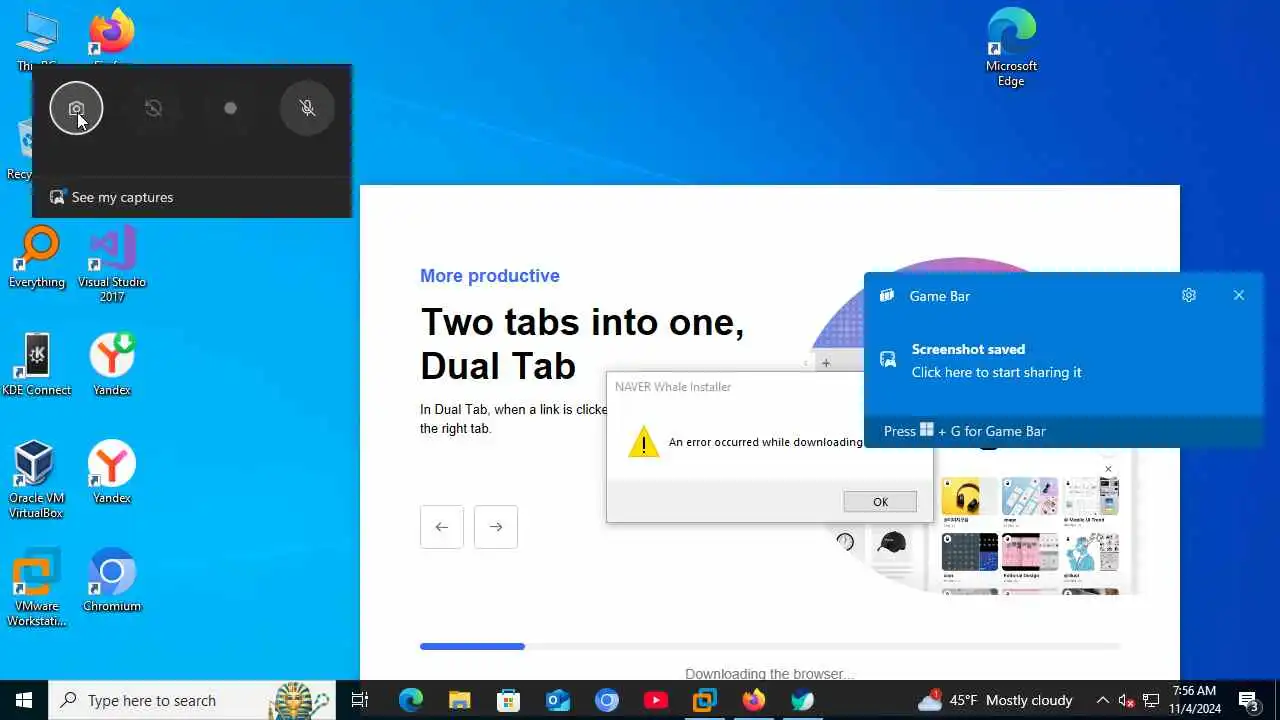
Task: Switch to the Whale installer taskbar icon
Action: click(803, 700)
